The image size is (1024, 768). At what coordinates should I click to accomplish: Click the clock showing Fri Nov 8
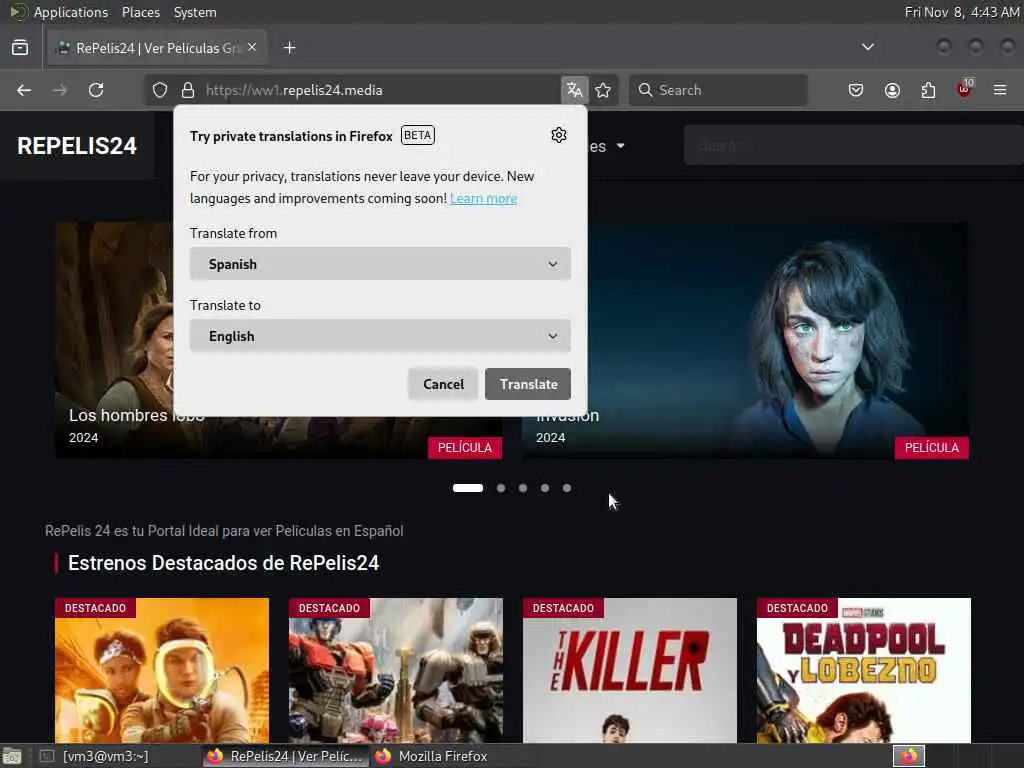[x=962, y=12]
